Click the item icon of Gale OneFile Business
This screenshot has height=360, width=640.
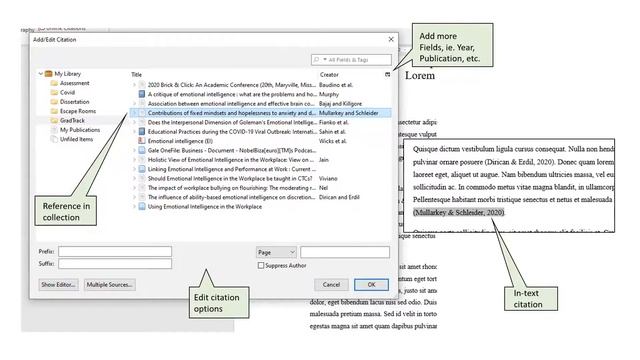[x=142, y=151]
